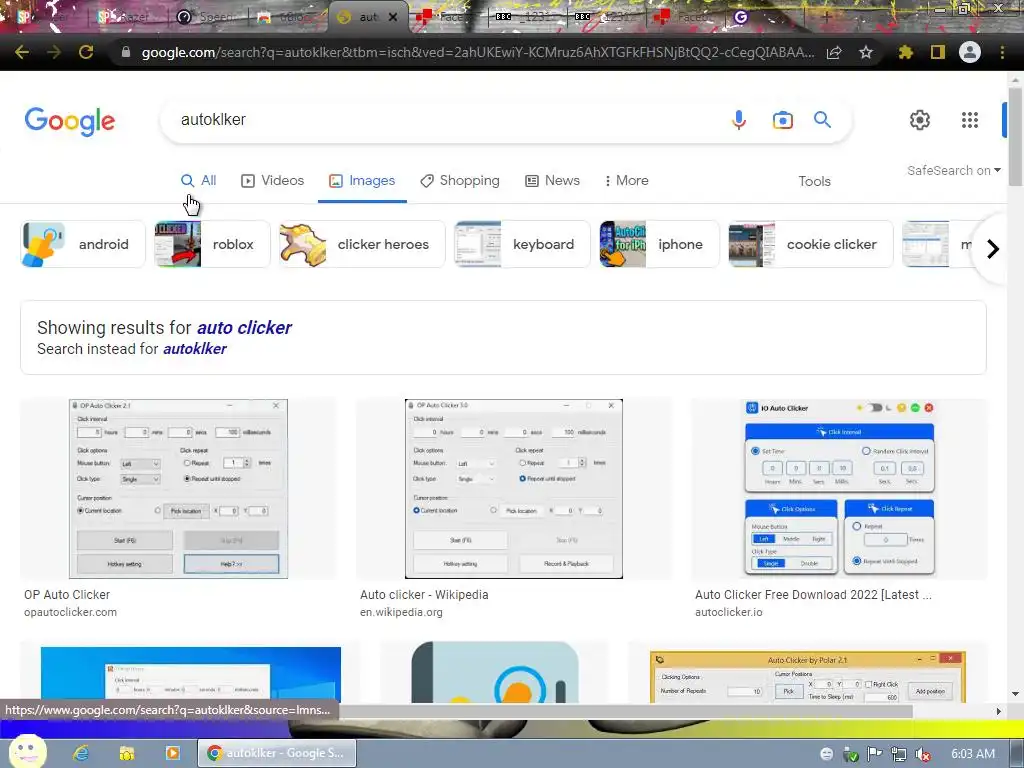Open the Action Center flag icon
Screen dimensions: 1024x768
874,754
